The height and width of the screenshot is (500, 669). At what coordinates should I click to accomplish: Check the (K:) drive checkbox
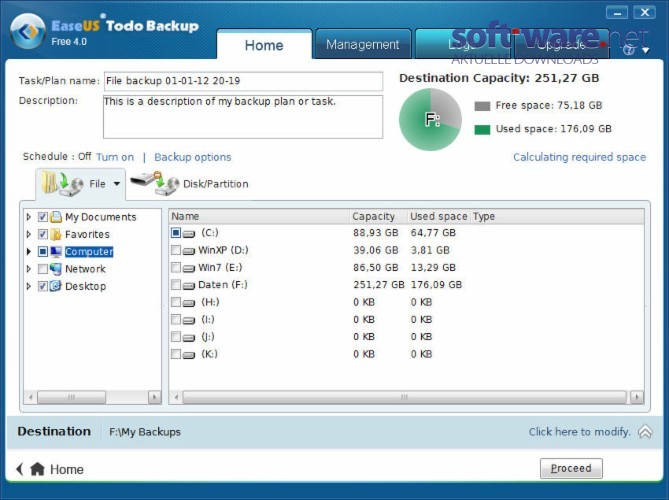(x=176, y=354)
